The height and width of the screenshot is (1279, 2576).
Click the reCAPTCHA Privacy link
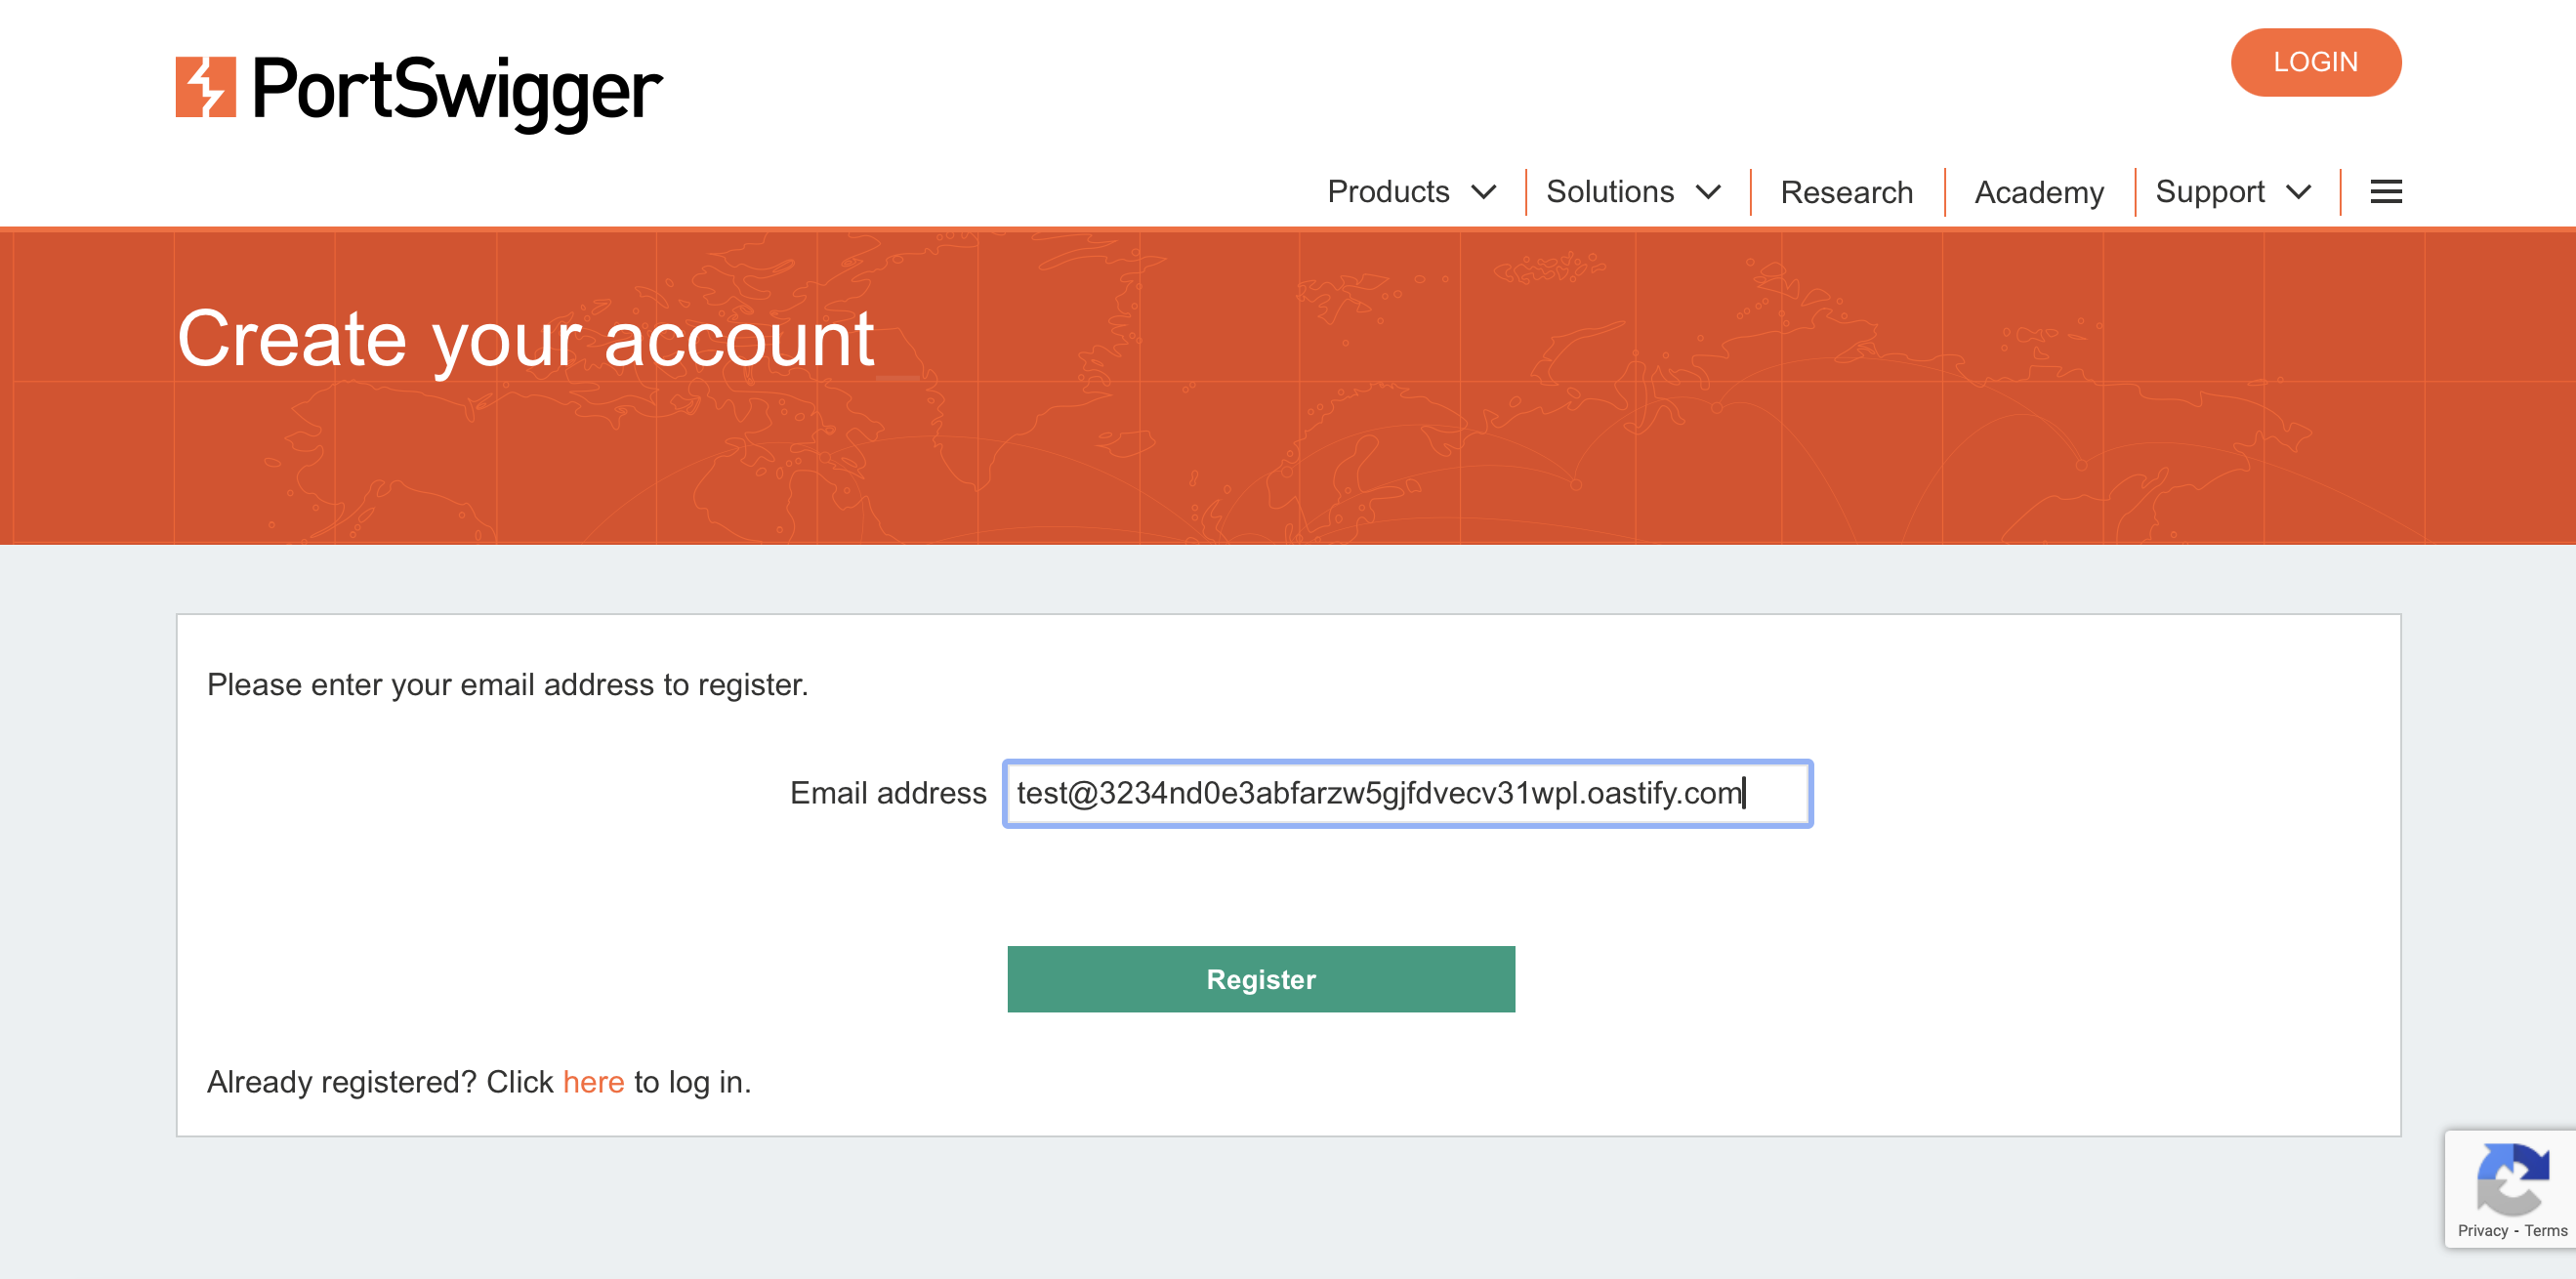click(x=2482, y=1230)
